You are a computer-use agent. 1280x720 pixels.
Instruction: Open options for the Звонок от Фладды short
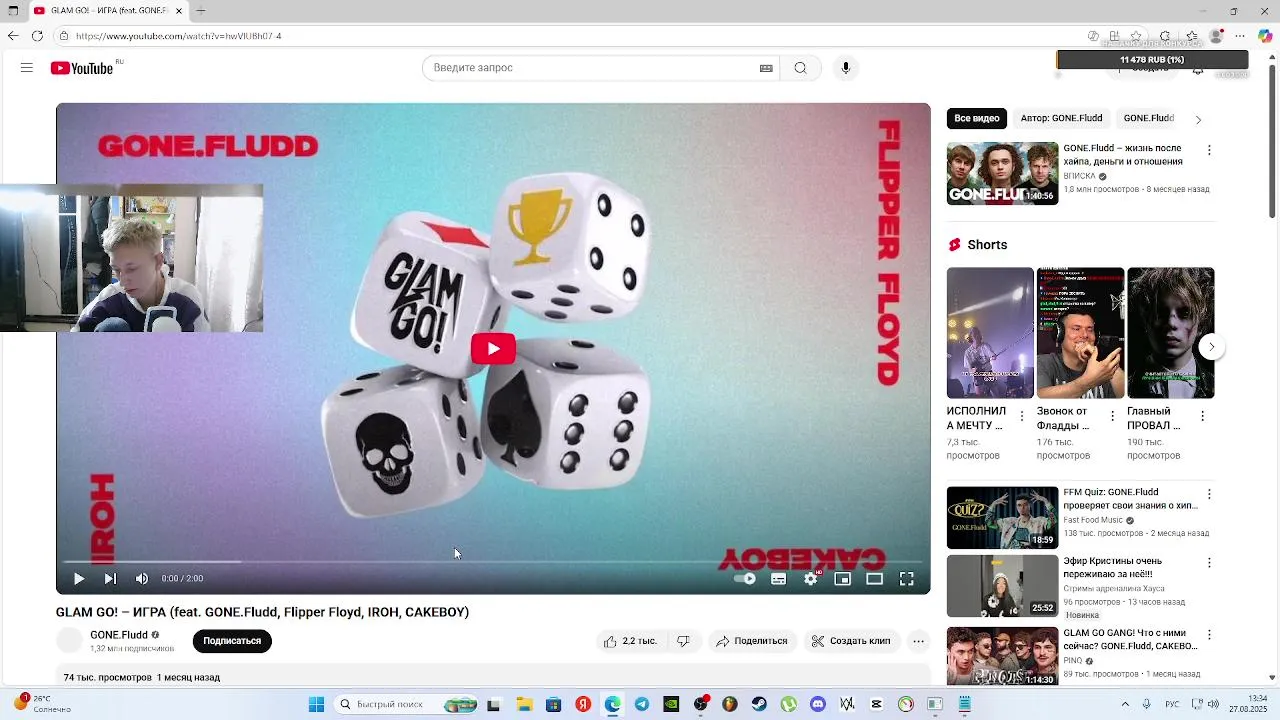(x=1112, y=417)
